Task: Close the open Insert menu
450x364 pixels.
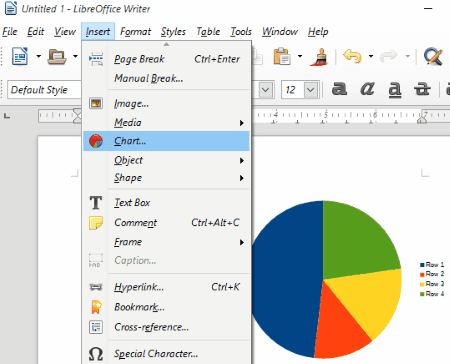Action: click(98, 31)
